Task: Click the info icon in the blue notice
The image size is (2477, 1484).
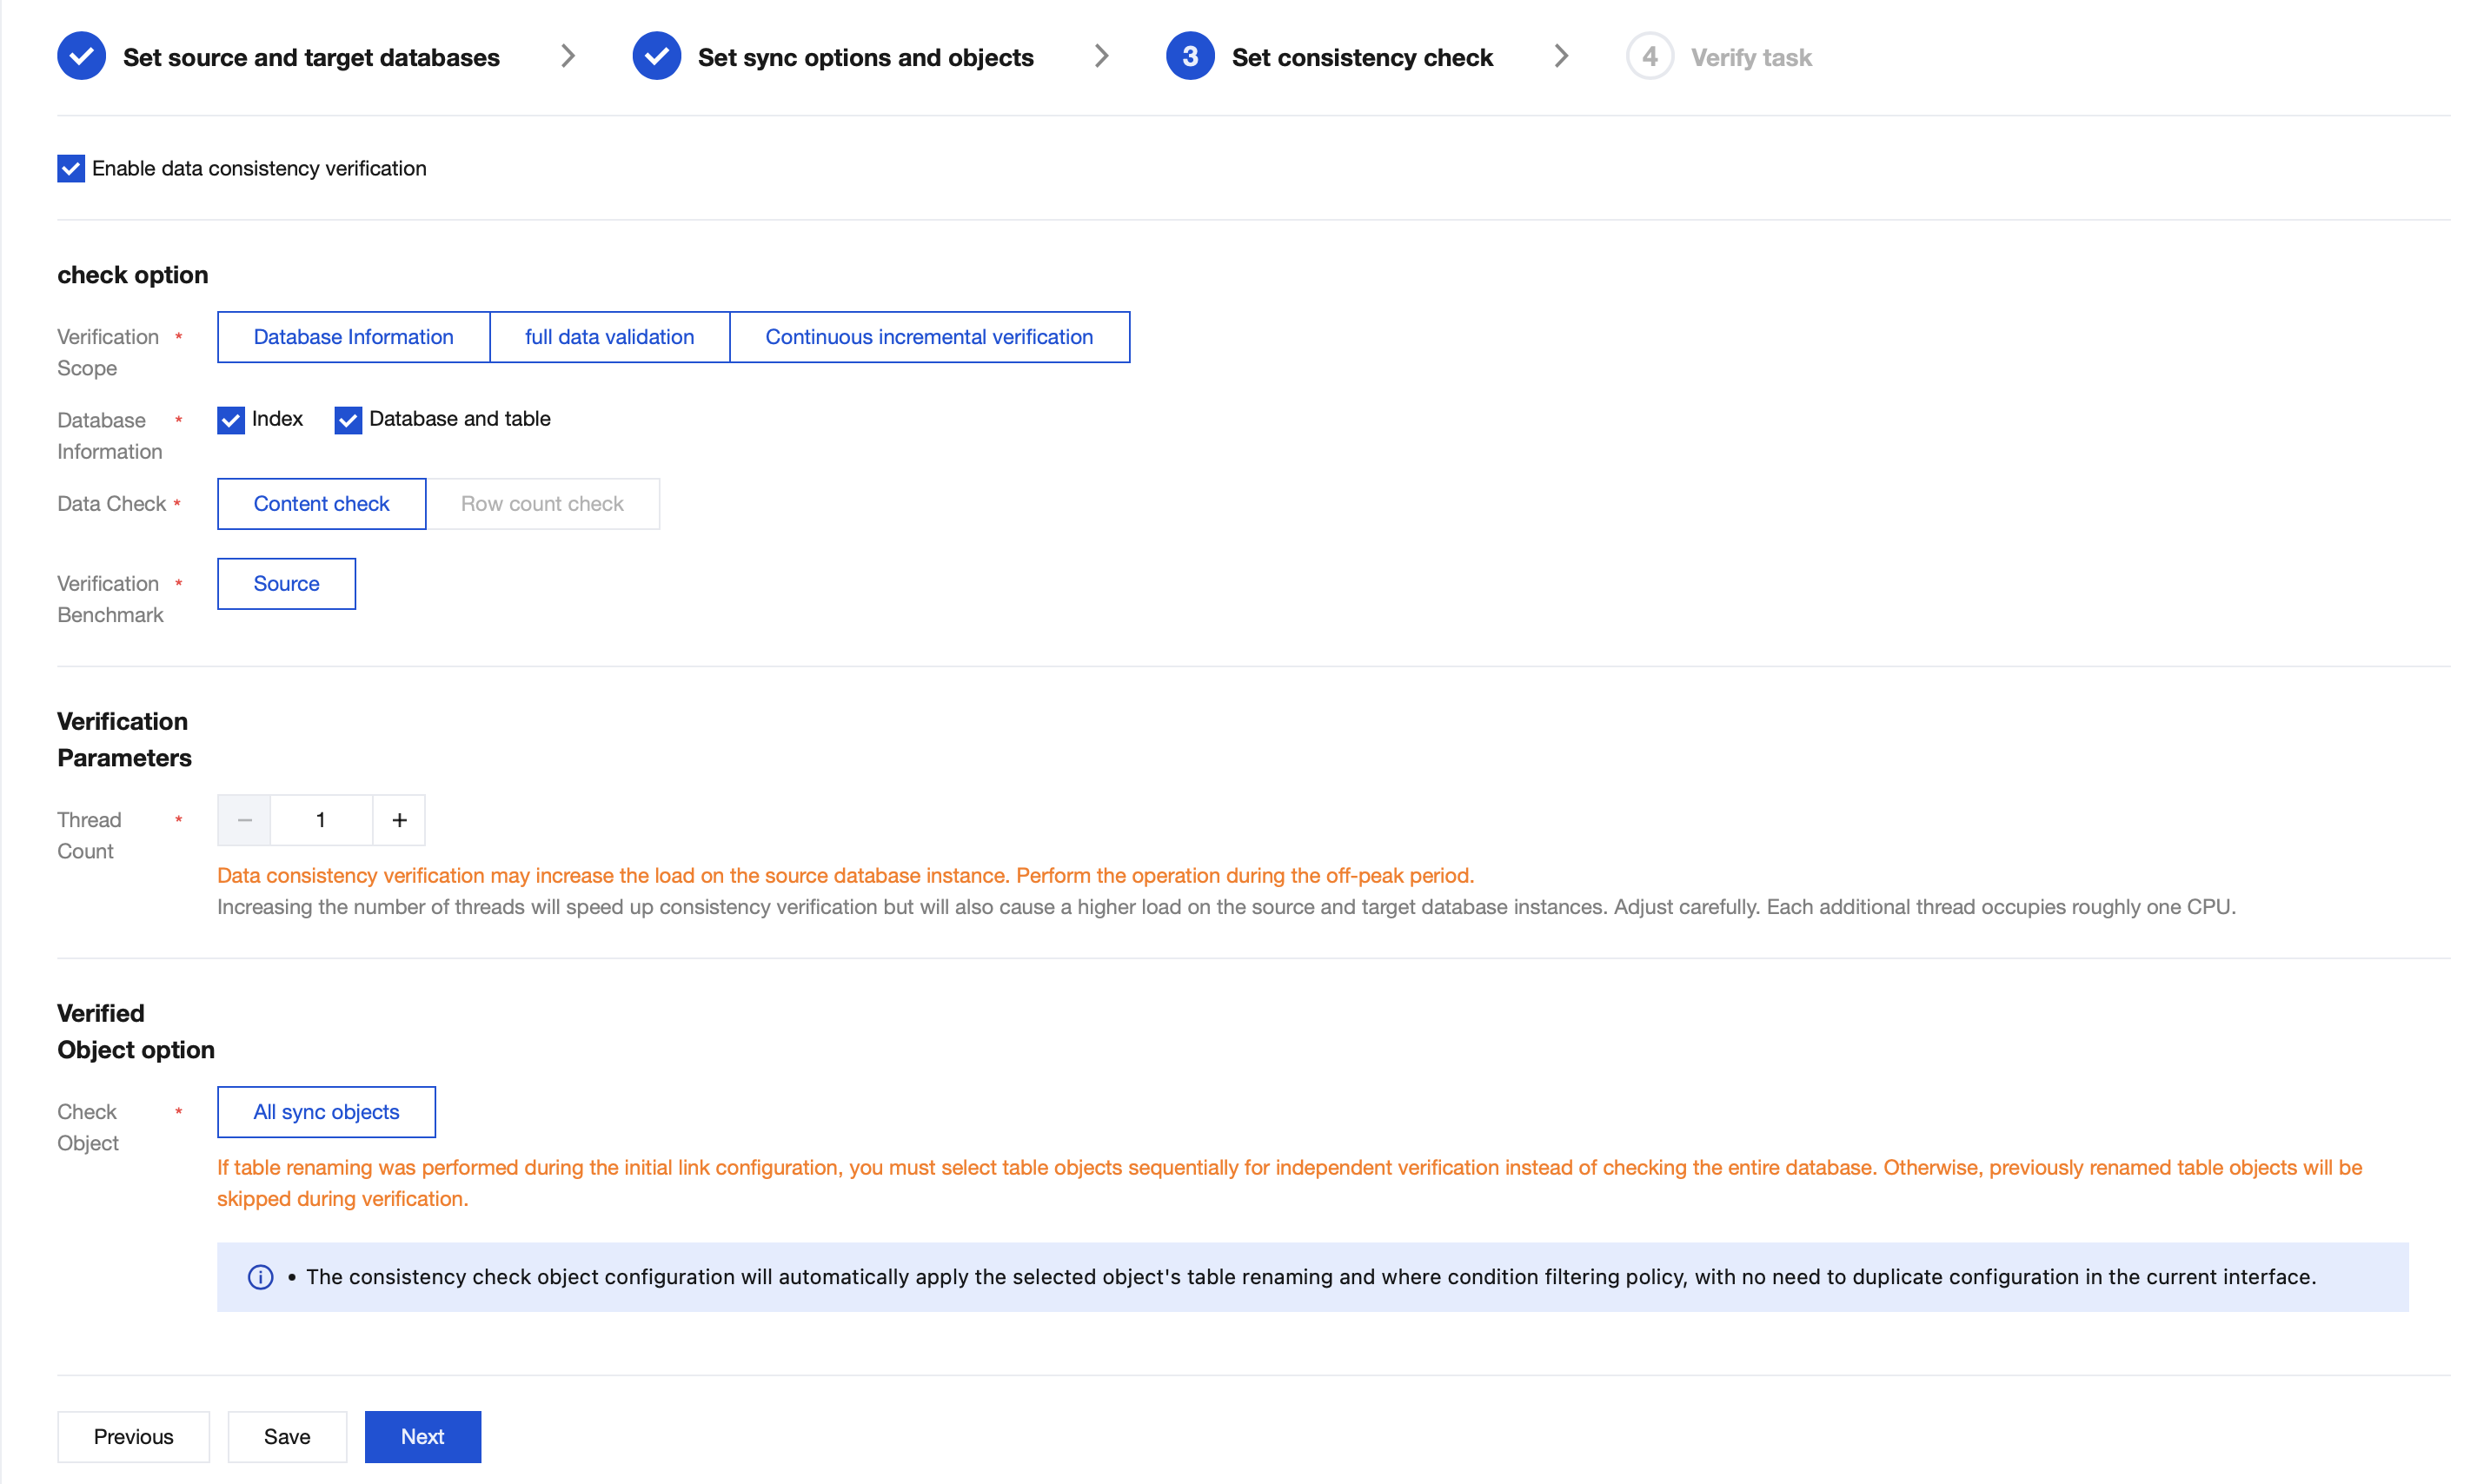Action: pos(260,1277)
